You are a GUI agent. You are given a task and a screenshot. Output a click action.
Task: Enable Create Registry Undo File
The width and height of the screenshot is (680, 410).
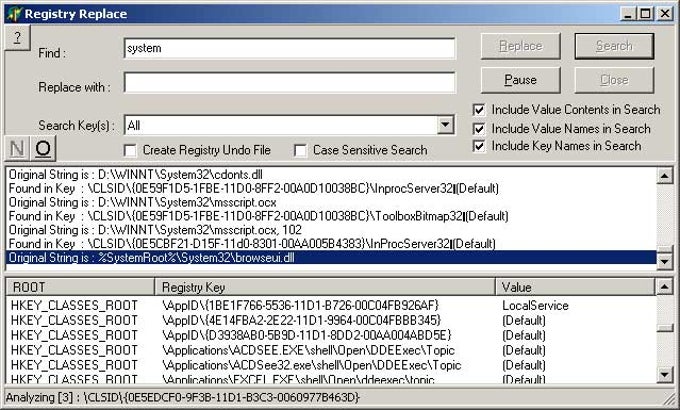(x=130, y=150)
